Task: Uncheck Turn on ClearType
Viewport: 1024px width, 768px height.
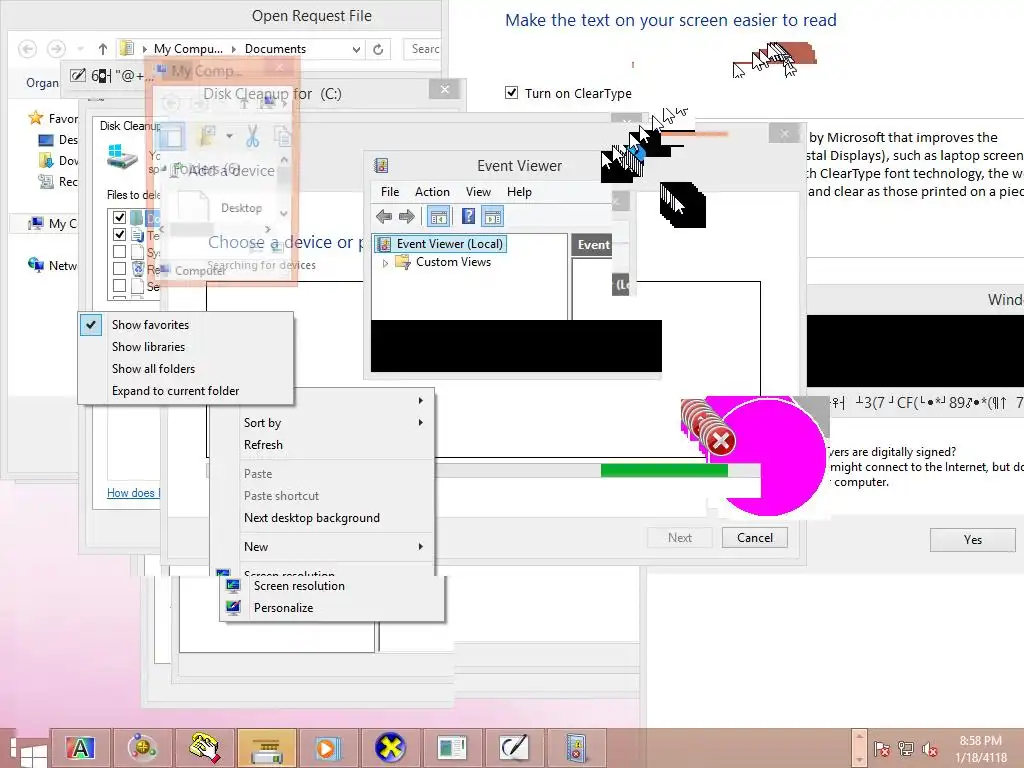Action: click(511, 93)
